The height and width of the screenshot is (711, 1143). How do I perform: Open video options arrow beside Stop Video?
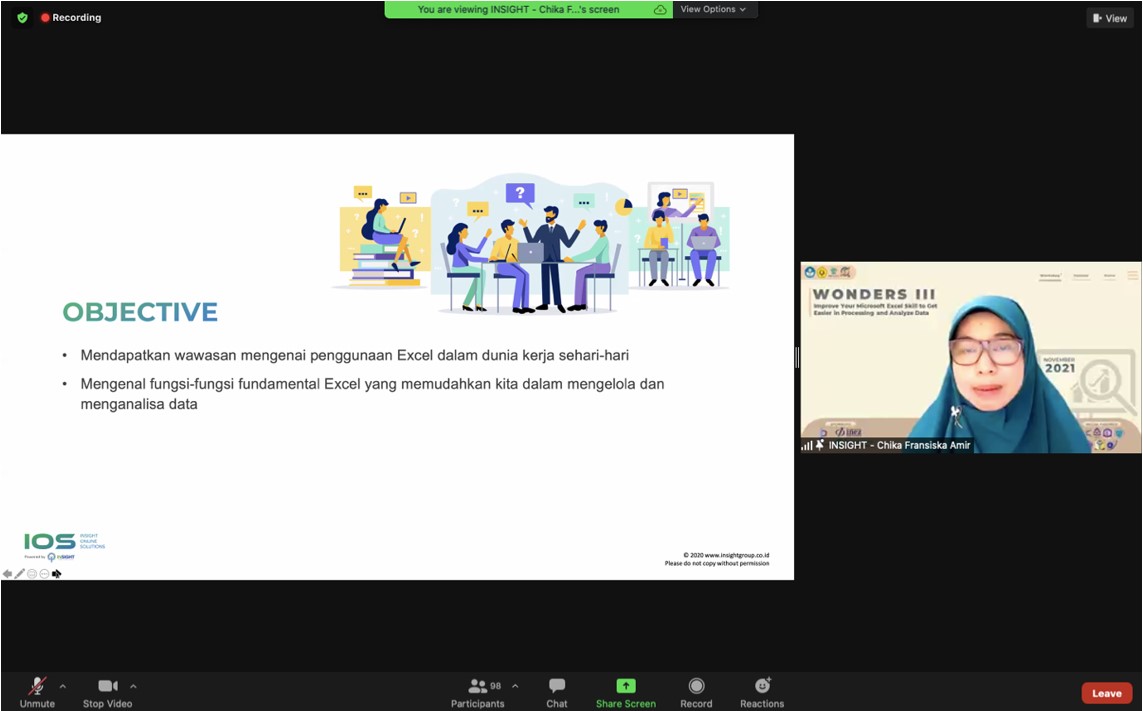(133, 686)
